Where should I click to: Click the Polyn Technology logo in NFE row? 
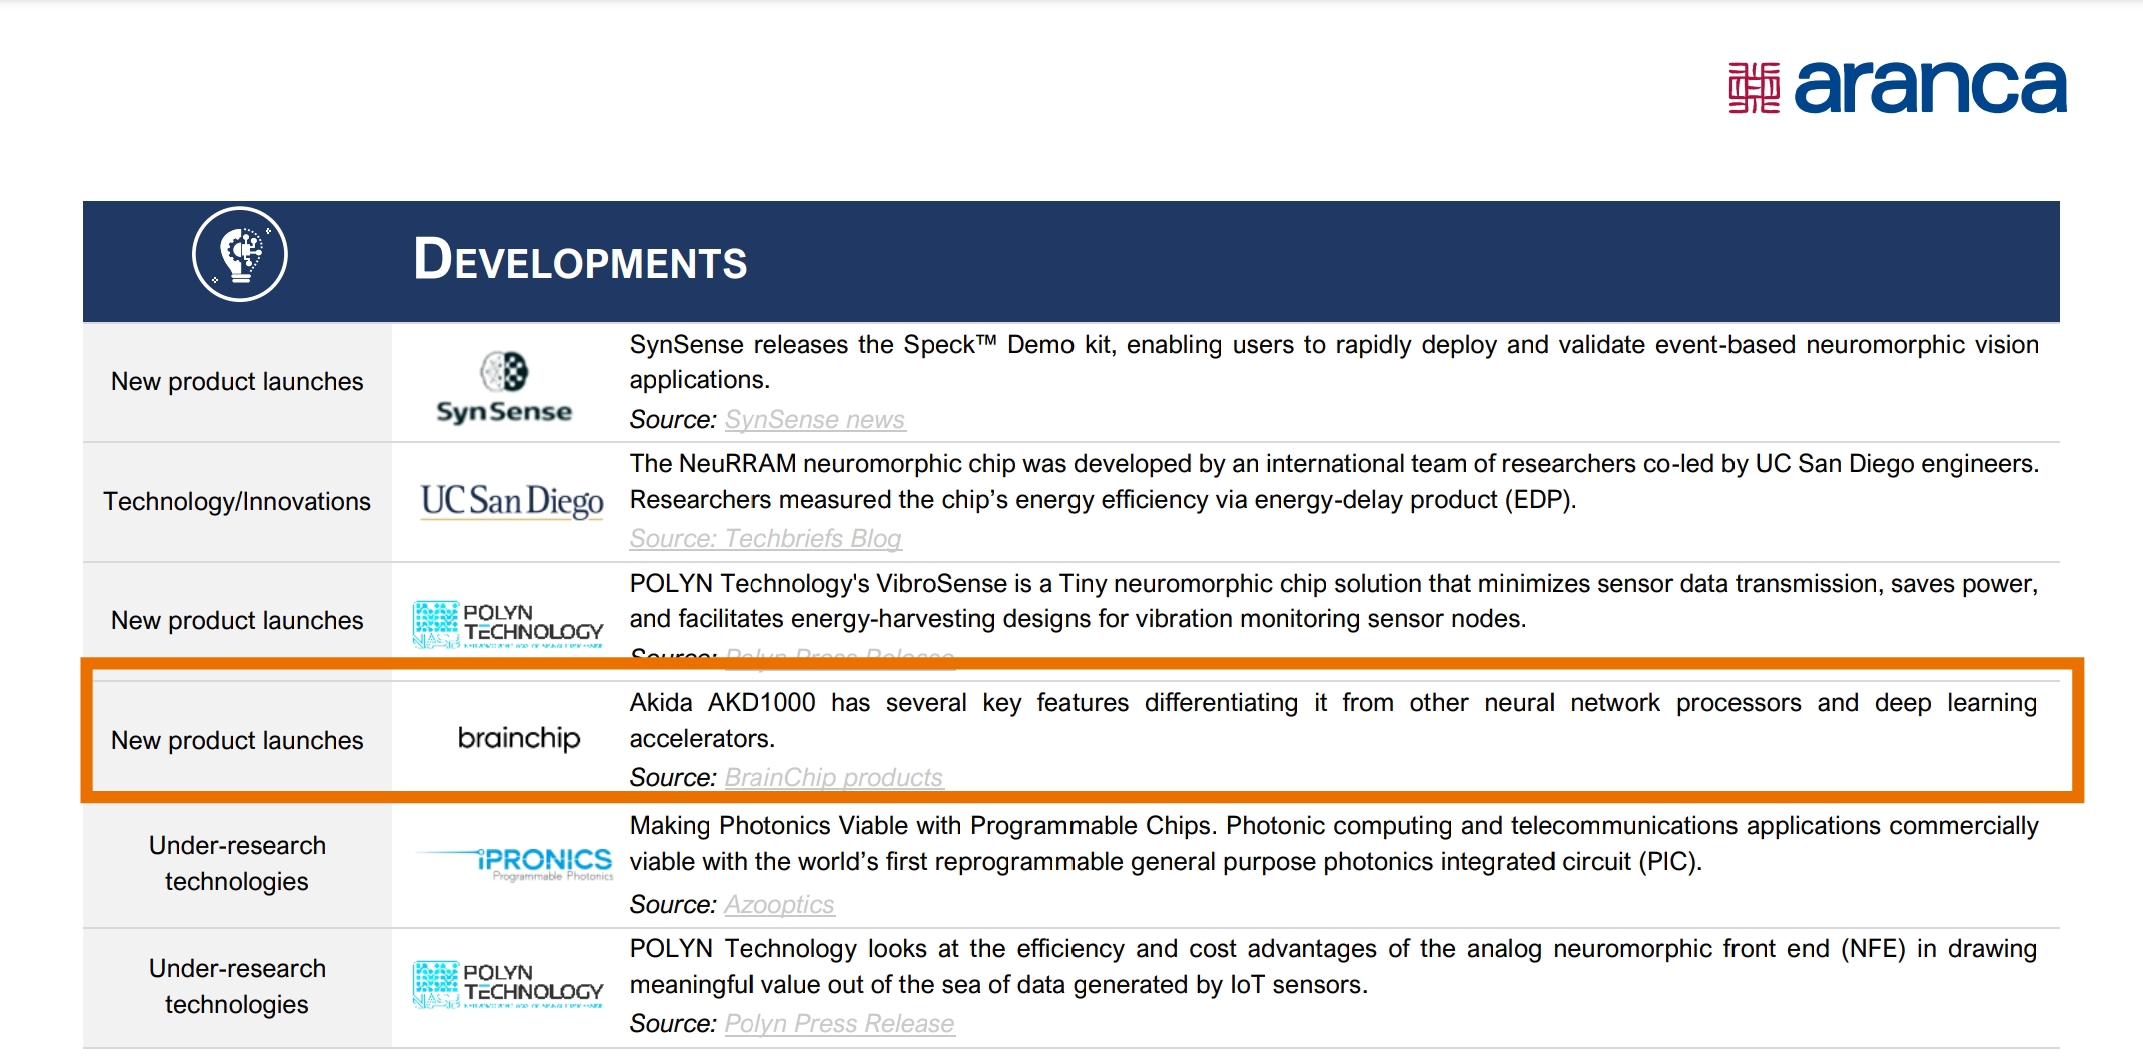pyautogui.click(x=508, y=984)
